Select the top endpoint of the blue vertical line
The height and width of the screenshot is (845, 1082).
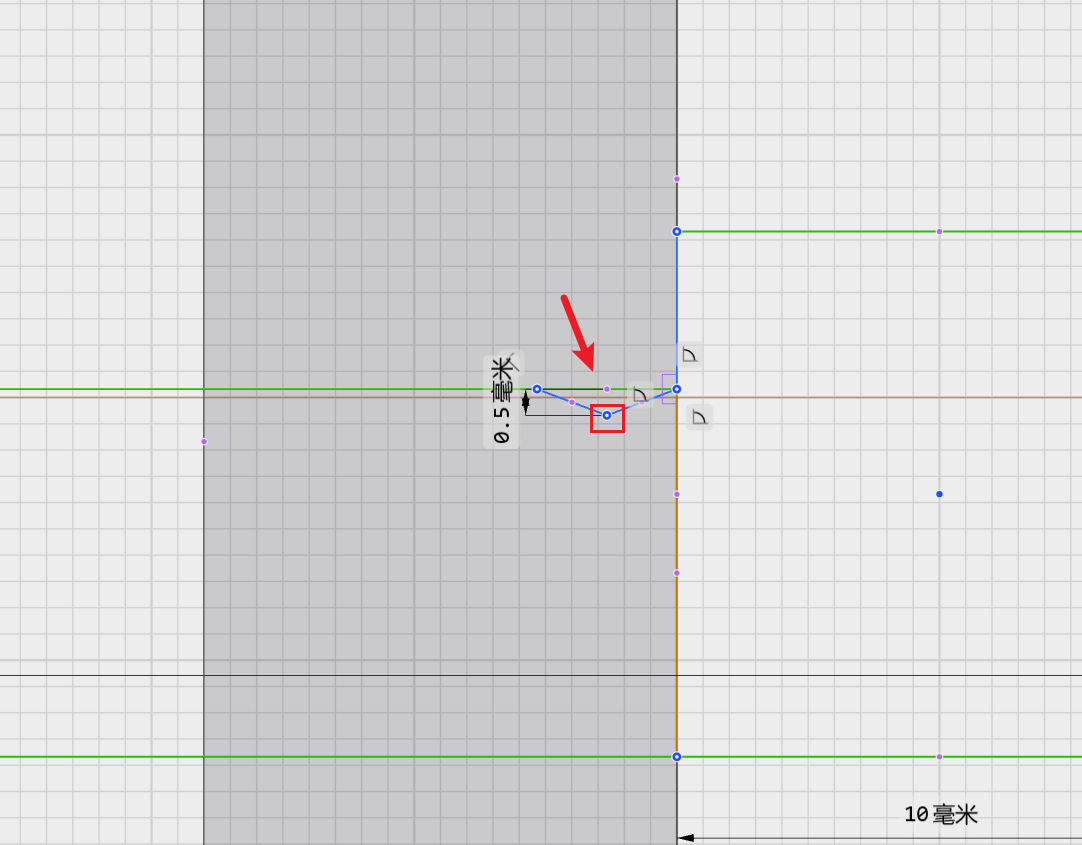(677, 232)
